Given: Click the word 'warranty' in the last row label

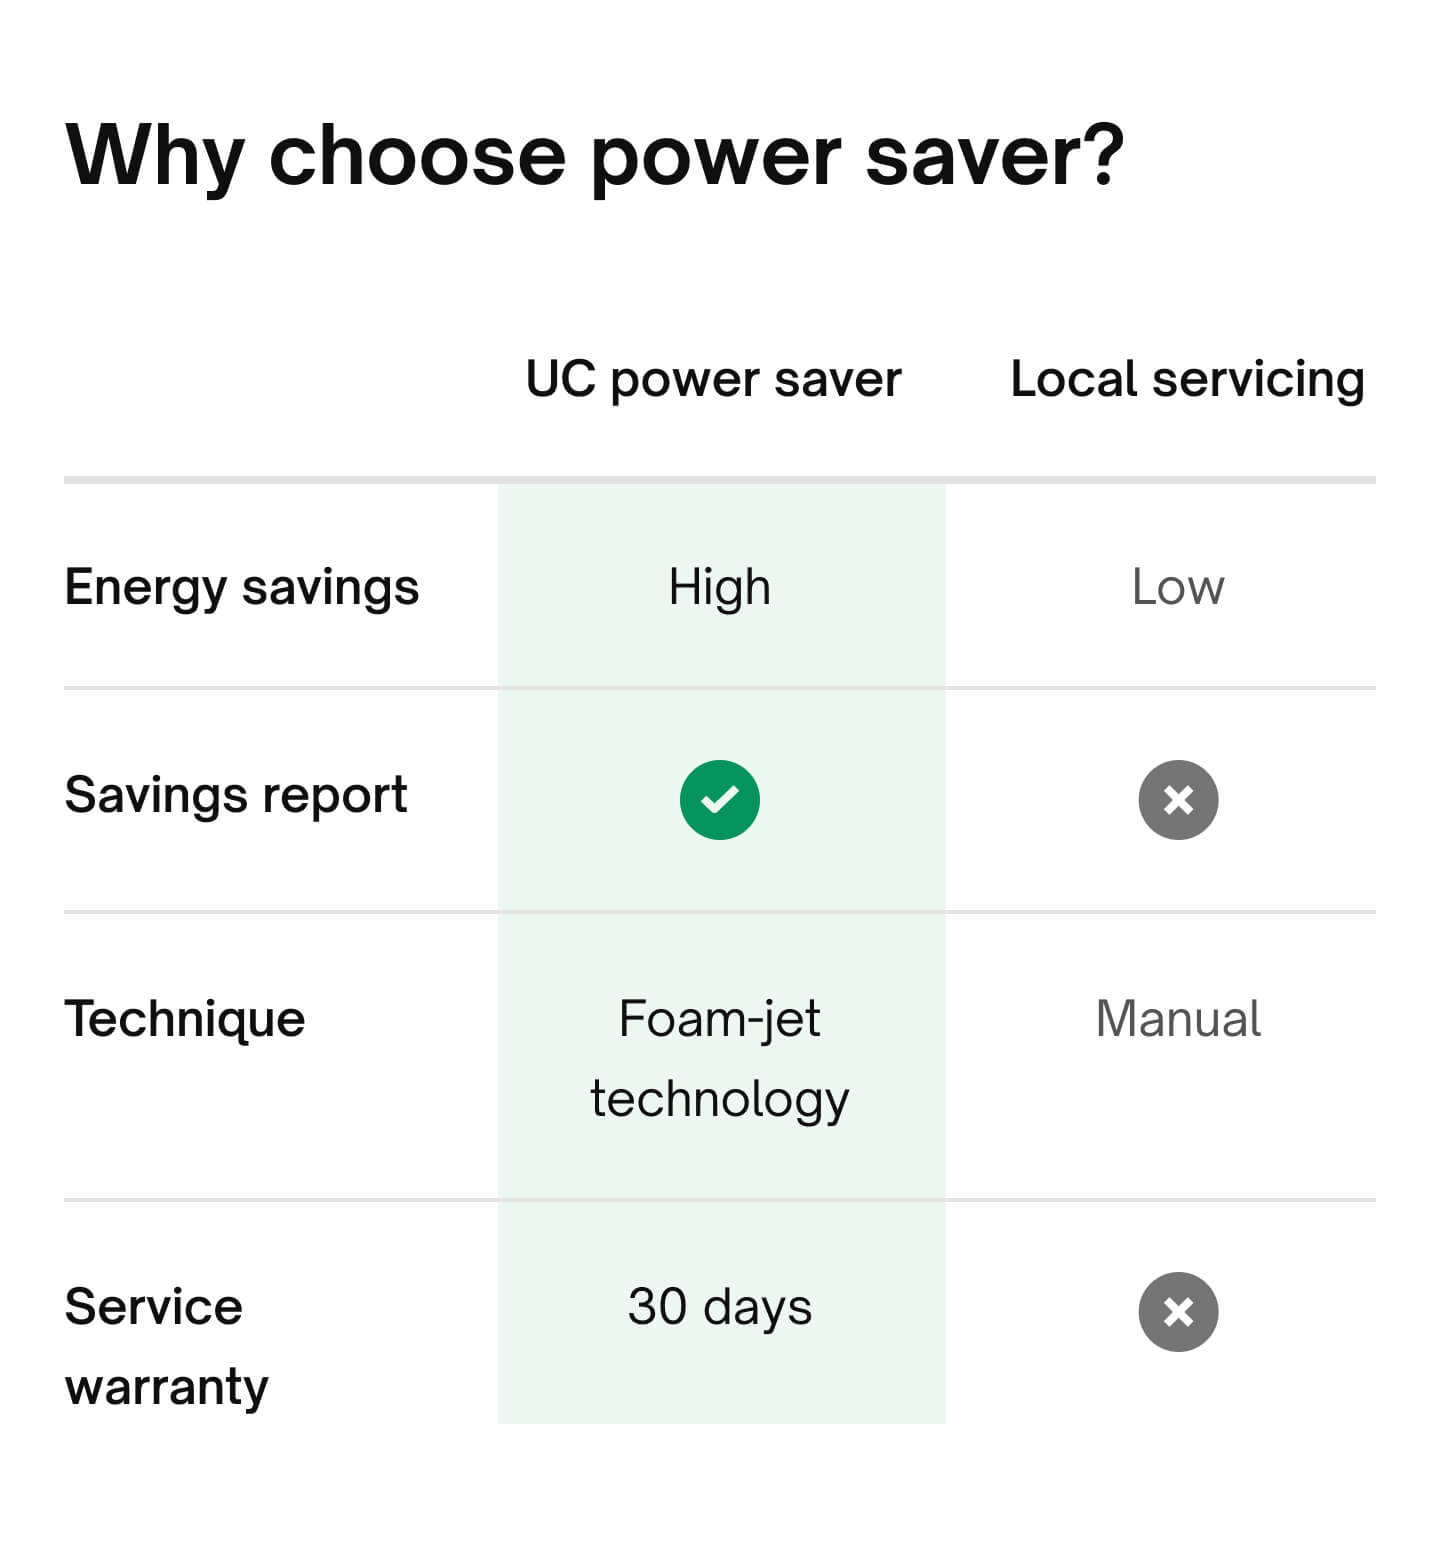Looking at the screenshot, I should pyautogui.click(x=166, y=1387).
